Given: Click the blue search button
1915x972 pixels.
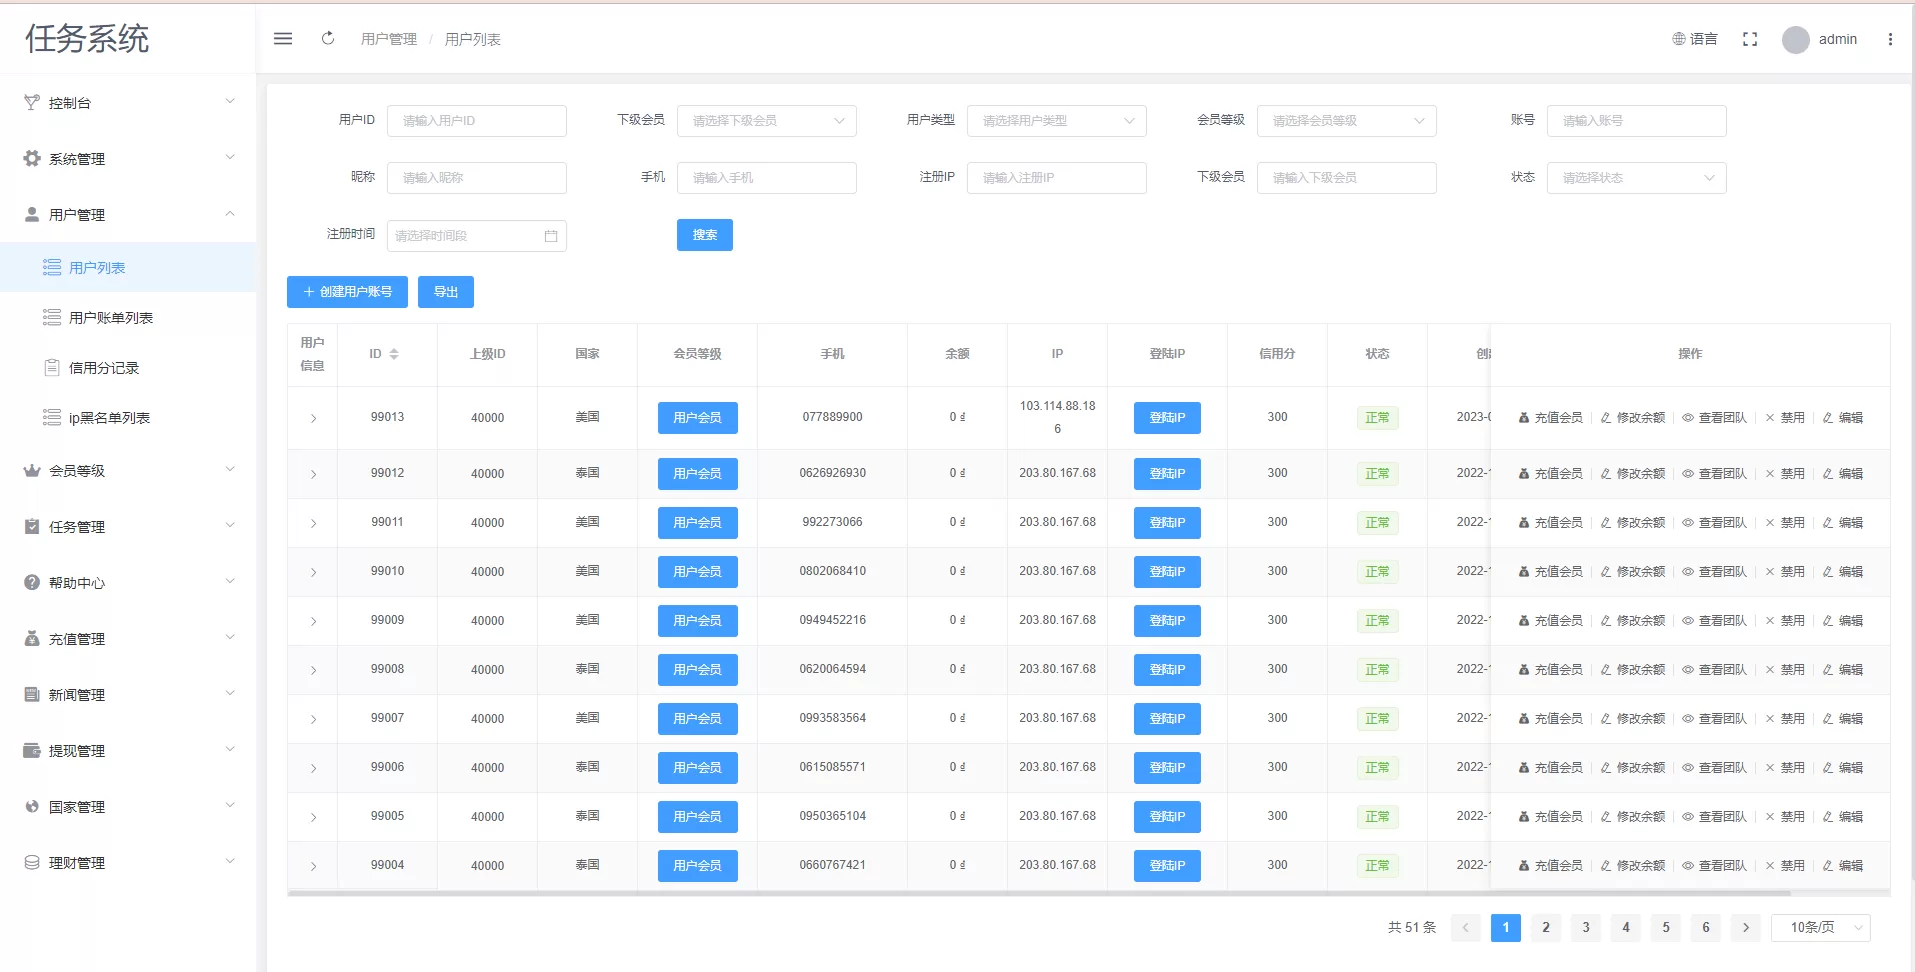Looking at the screenshot, I should click(704, 235).
